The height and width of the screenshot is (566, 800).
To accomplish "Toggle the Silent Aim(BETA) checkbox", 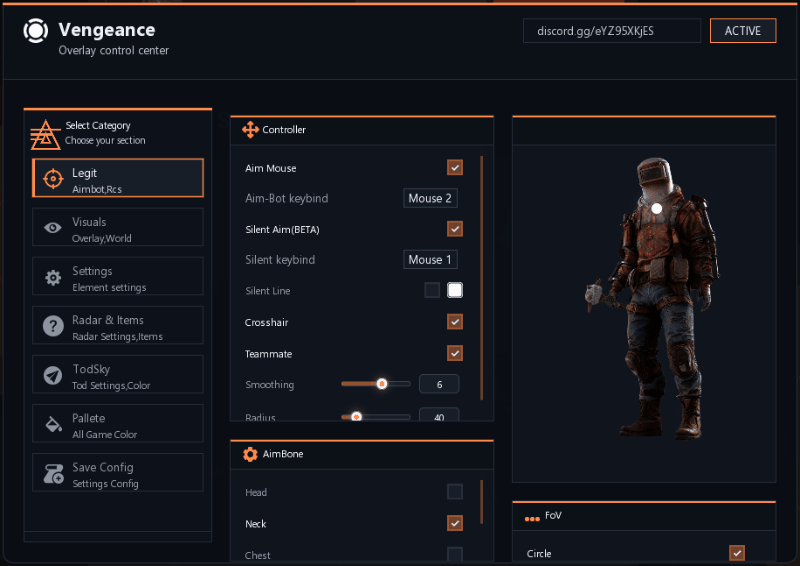I will [x=455, y=229].
